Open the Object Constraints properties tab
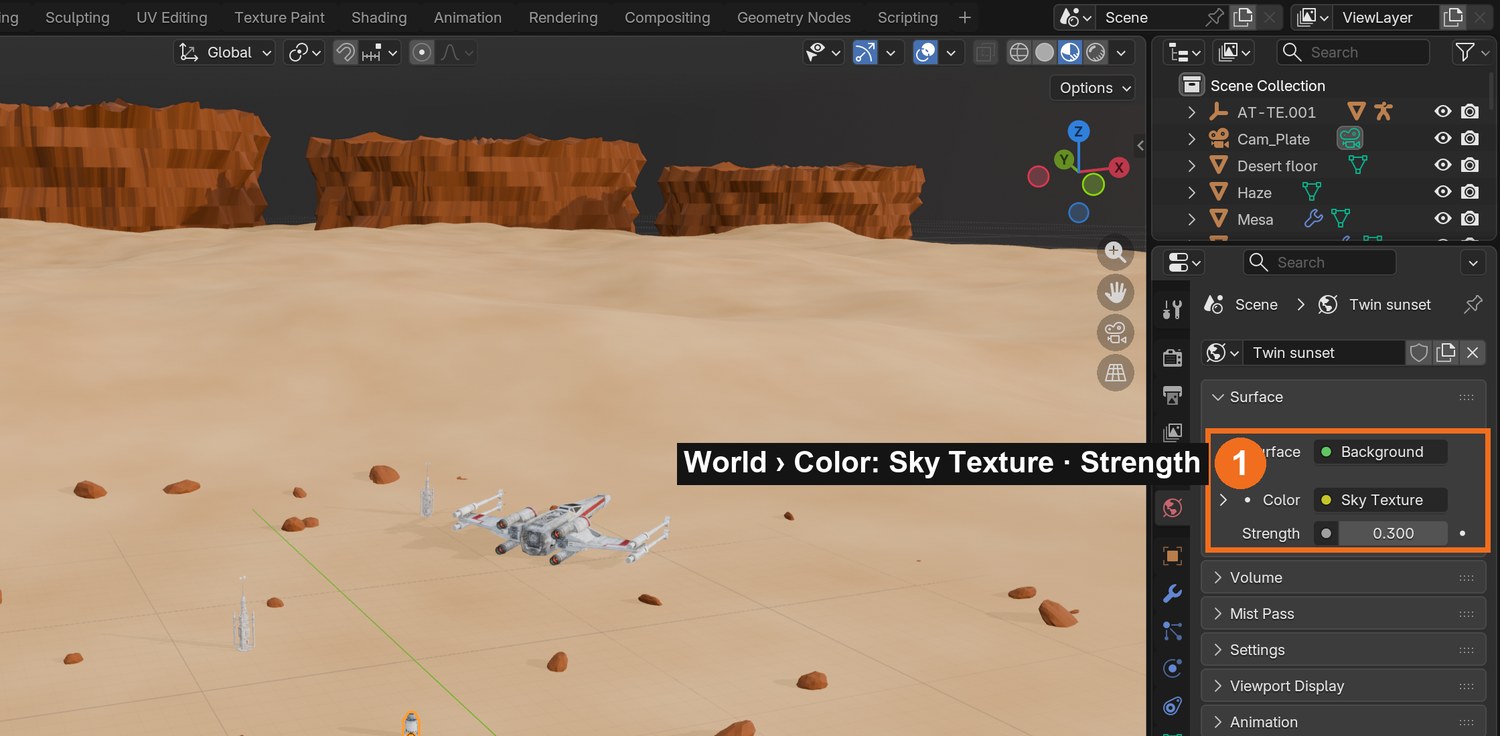 pos(1172,706)
